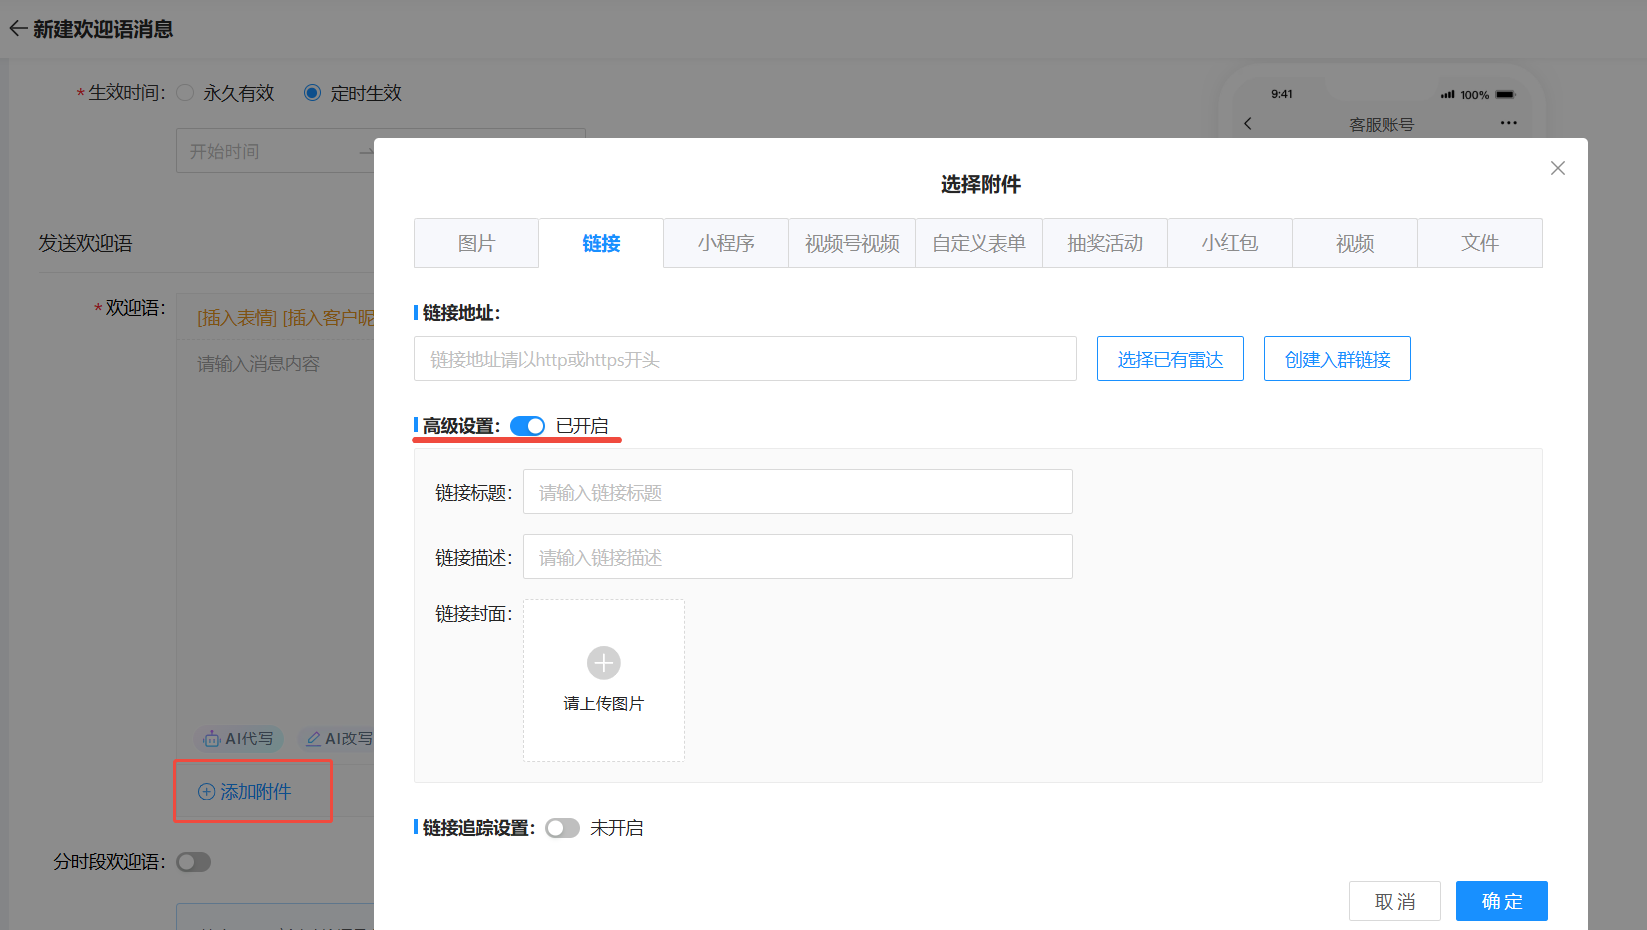Click the 请输入消息内容 text area

click(276, 530)
